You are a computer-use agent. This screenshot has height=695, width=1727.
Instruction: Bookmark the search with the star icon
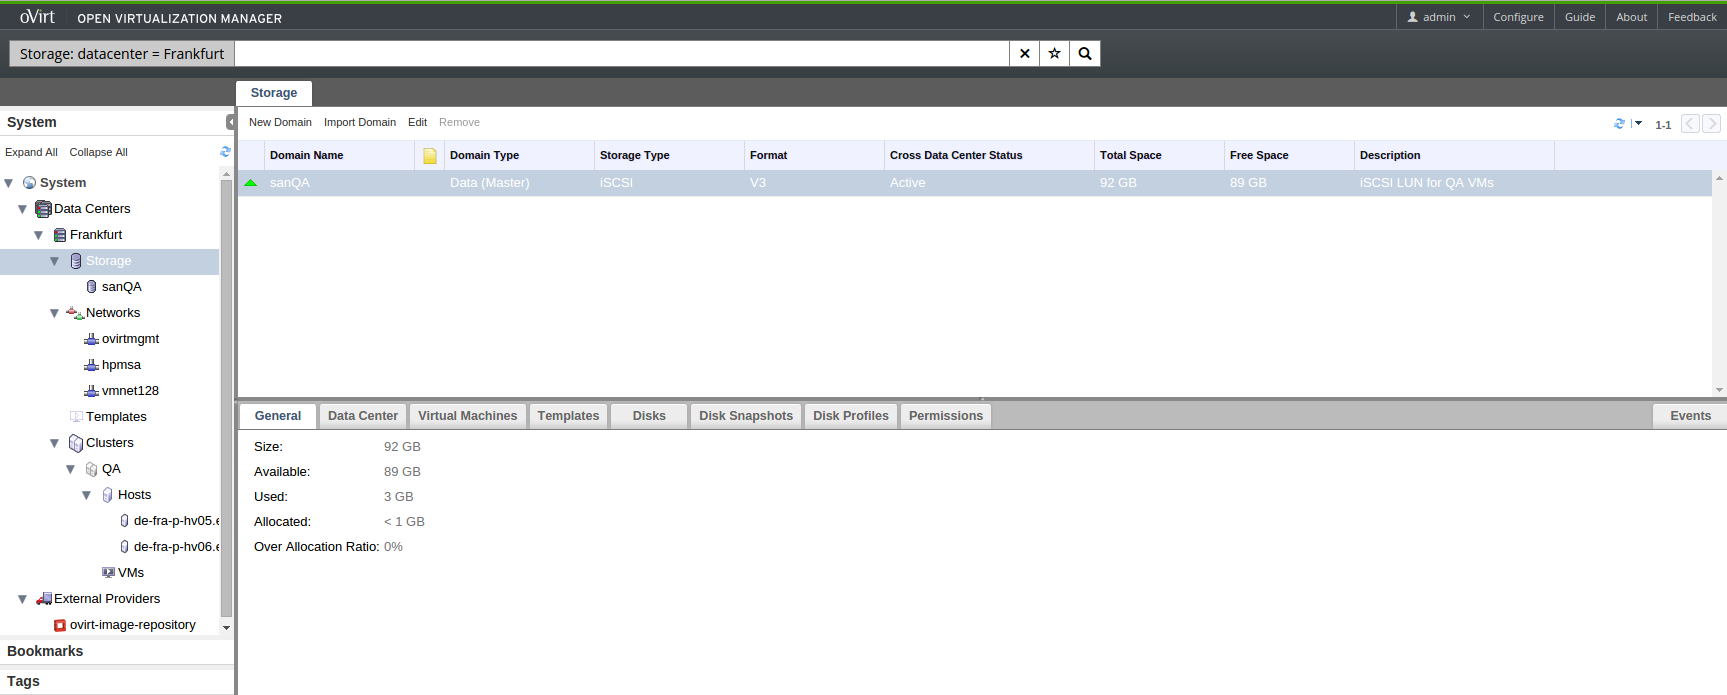tap(1054, 54)
